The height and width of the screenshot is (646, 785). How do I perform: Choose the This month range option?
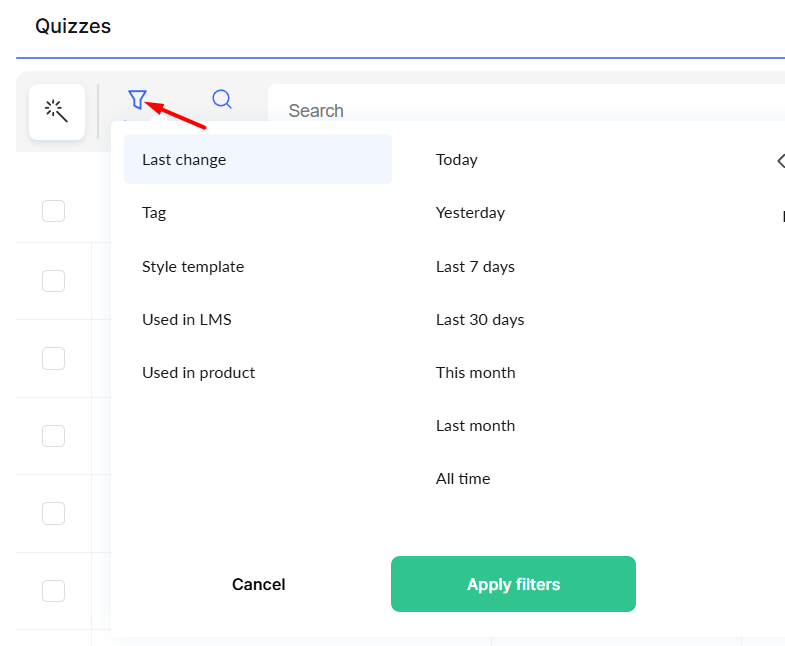click(476, 372)
